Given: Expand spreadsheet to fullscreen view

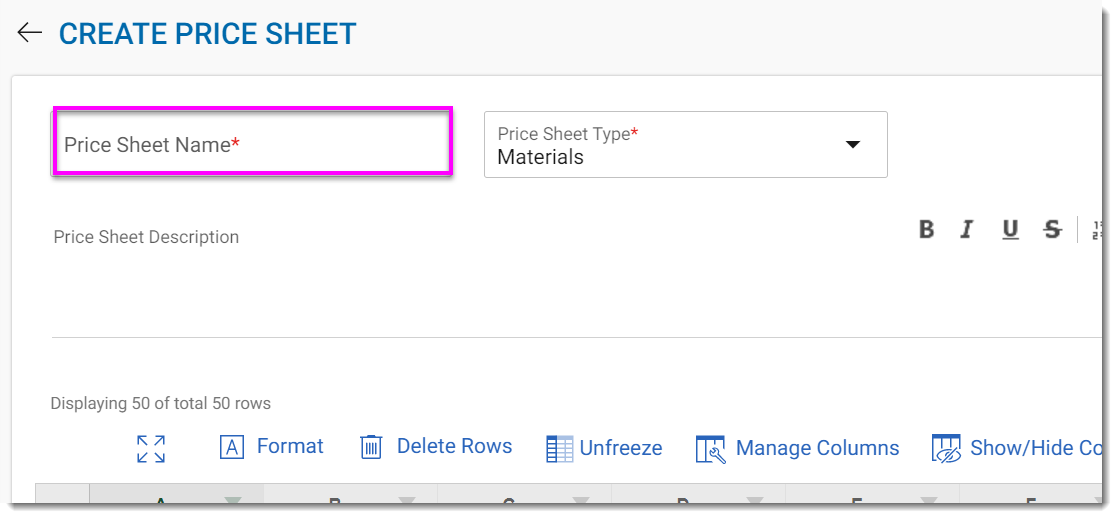Looking at the screenshot, I should [151, 449].
